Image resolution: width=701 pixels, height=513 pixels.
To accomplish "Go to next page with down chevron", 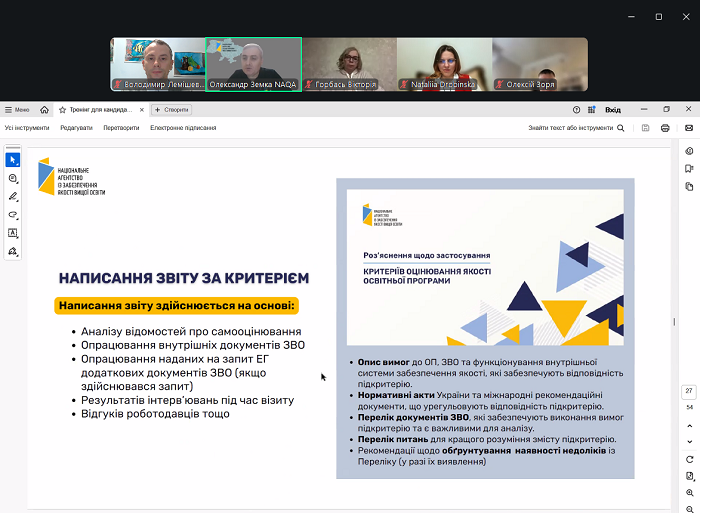I will (x=689, y=441).
